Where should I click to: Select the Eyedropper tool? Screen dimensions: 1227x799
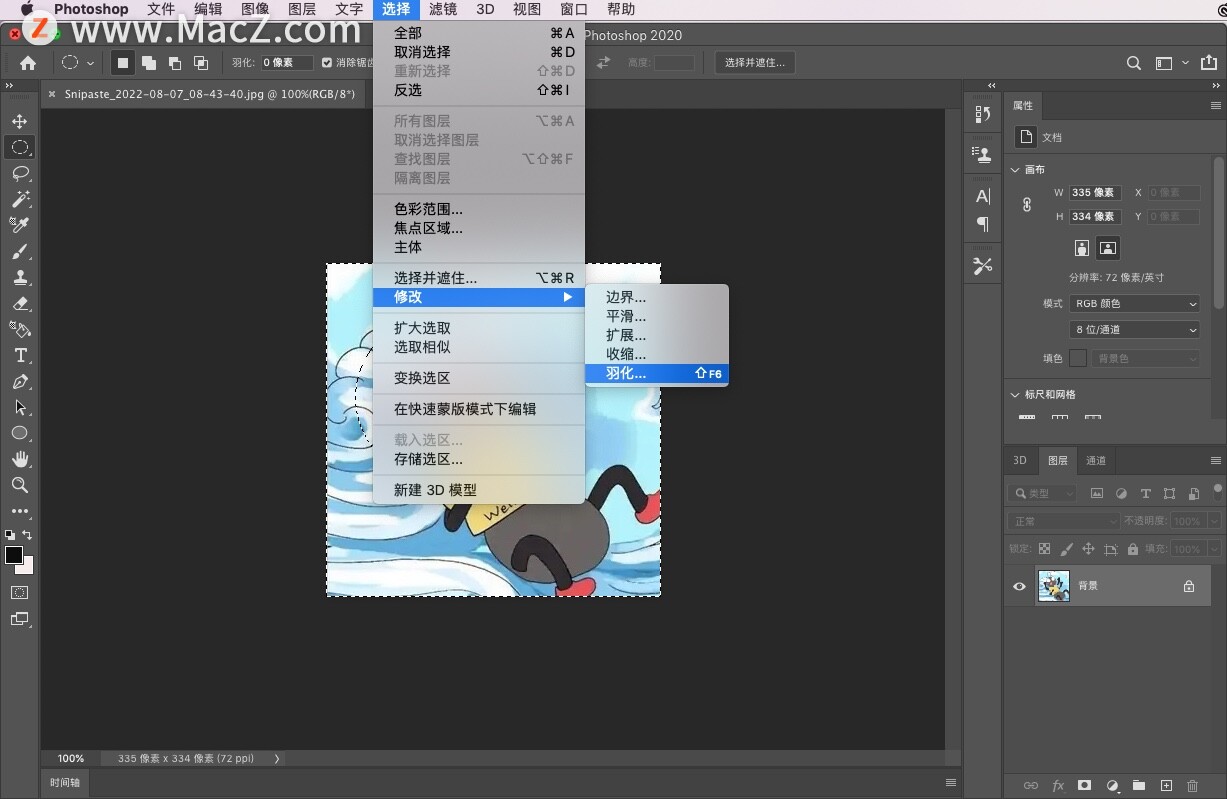point(20,225)
